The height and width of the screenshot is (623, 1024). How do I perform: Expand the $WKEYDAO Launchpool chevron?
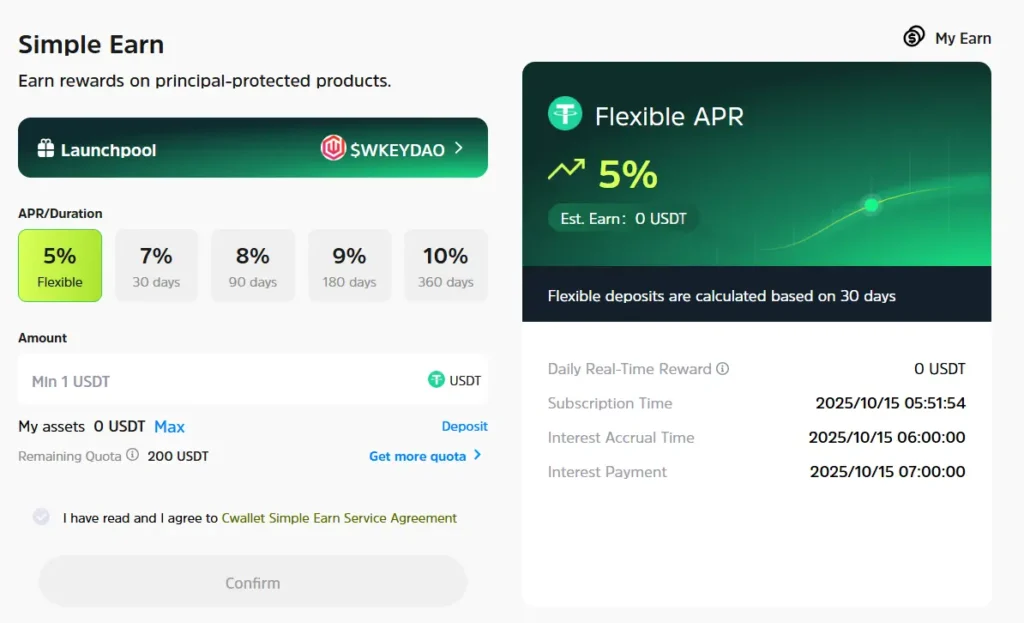(x=459, y=148)
